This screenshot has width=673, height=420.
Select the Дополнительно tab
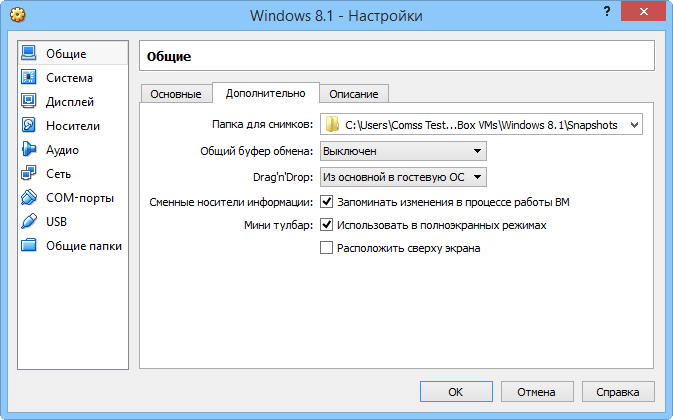tap(266, 93)
